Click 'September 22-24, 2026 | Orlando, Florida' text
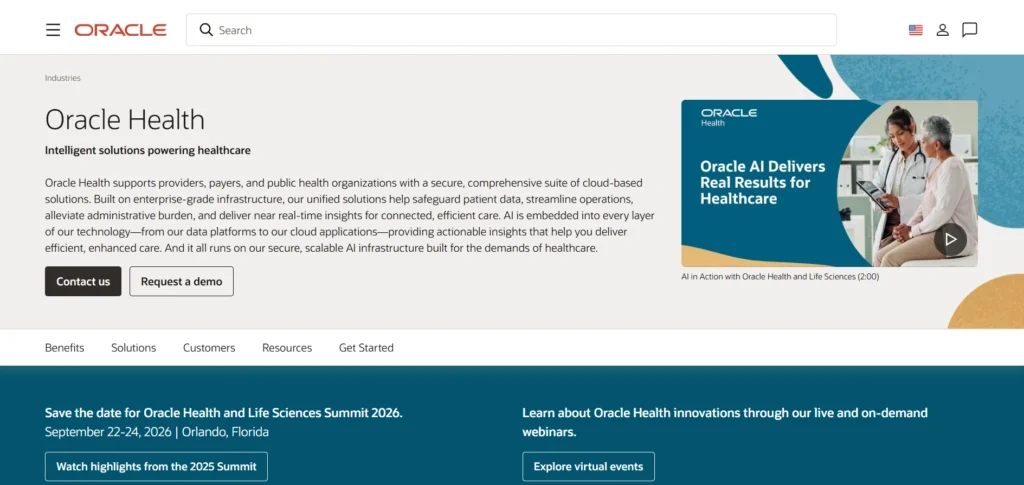This screenshot has width=1024, height=485. 157,432
